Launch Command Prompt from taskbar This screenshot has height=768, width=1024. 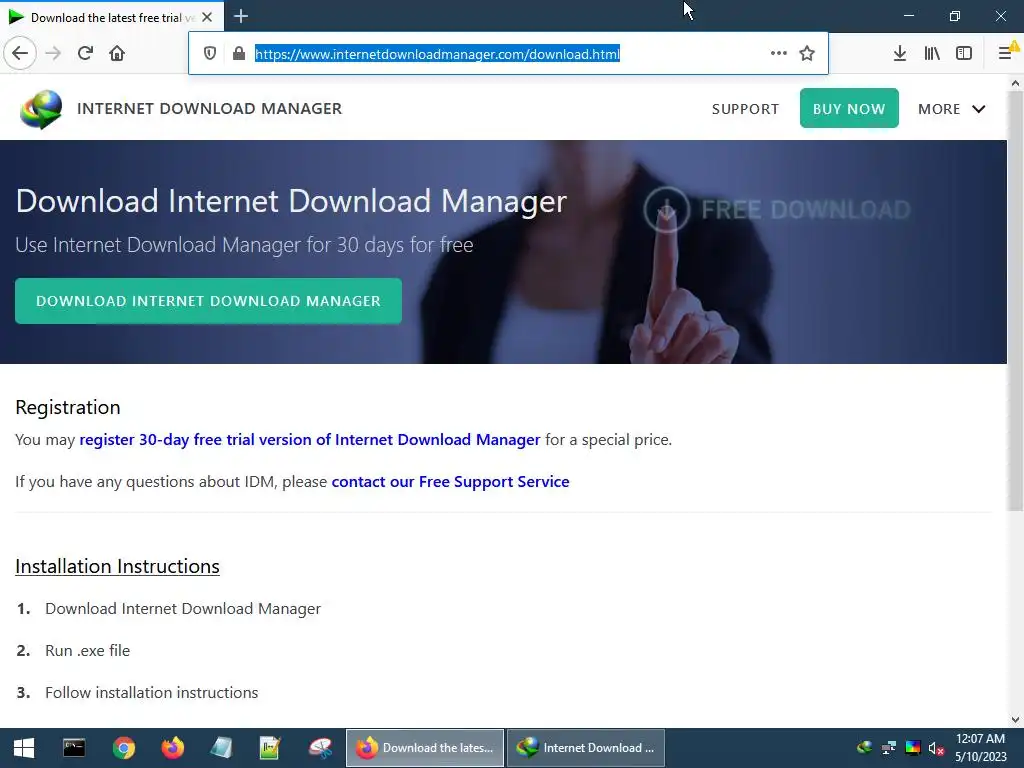[74, 748]
